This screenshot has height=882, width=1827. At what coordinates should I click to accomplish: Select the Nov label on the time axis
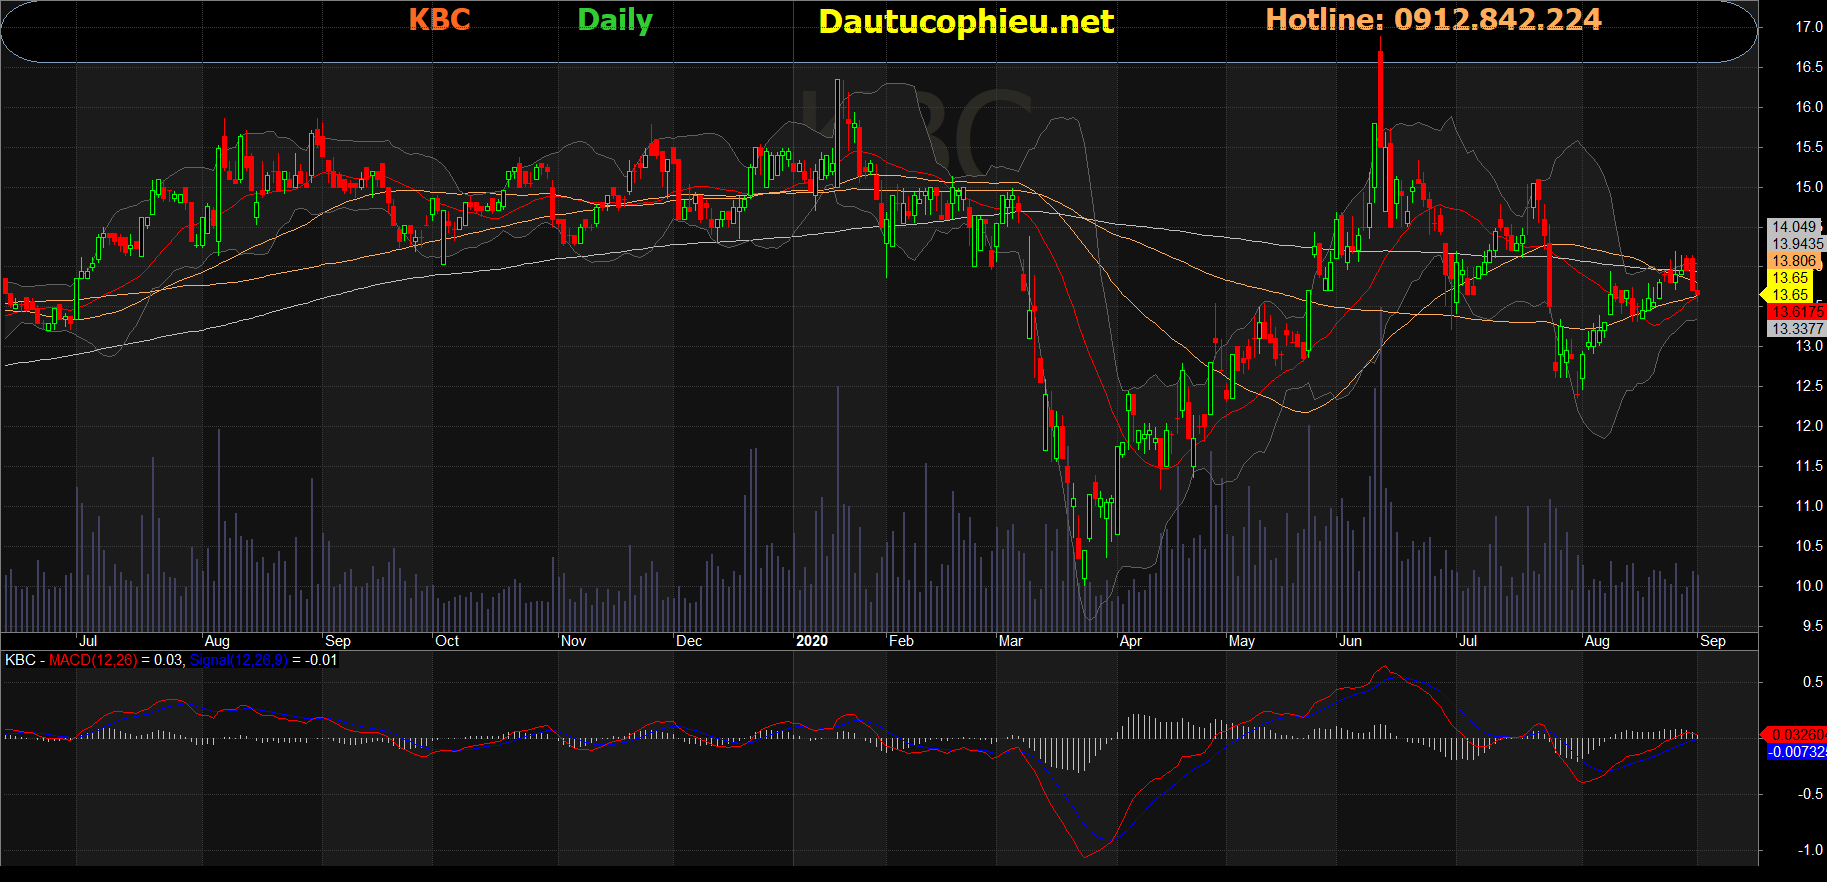click(x=573, y=641)
